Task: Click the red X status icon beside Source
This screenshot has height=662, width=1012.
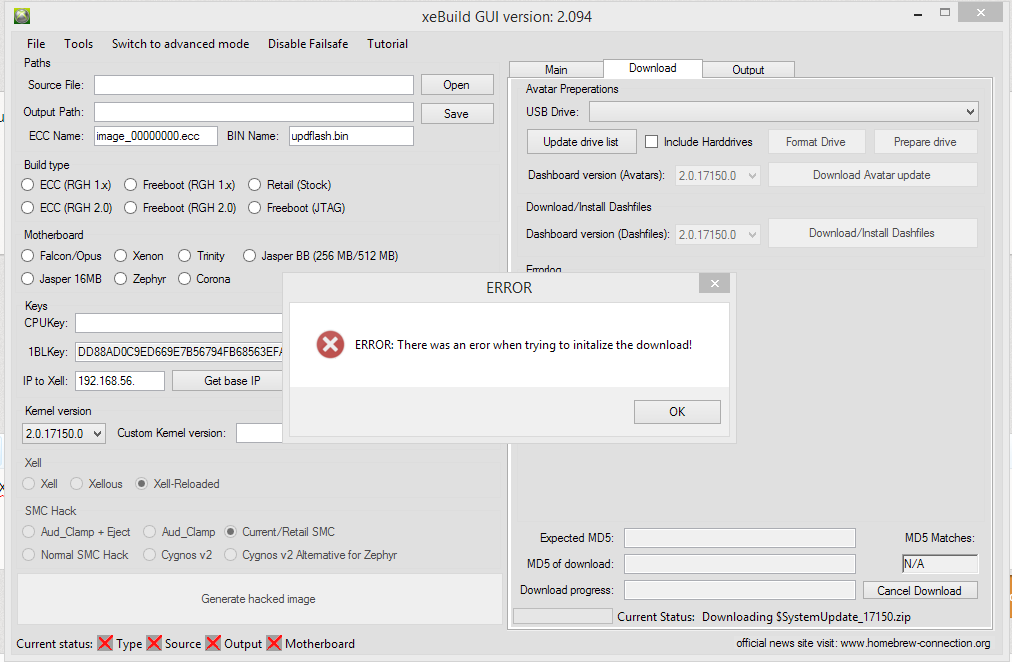Action: [x=154, y=643]
